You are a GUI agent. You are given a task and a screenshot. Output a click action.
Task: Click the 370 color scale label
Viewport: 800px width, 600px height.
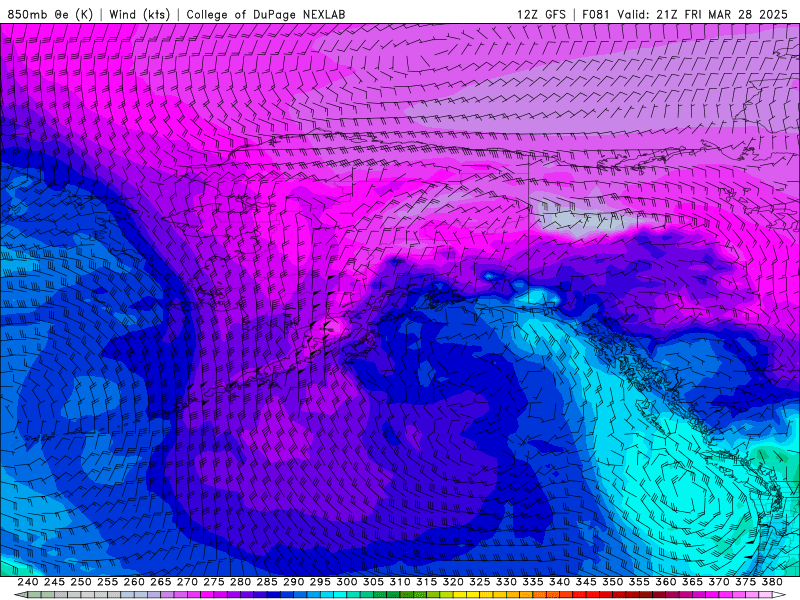coord(719,582)
